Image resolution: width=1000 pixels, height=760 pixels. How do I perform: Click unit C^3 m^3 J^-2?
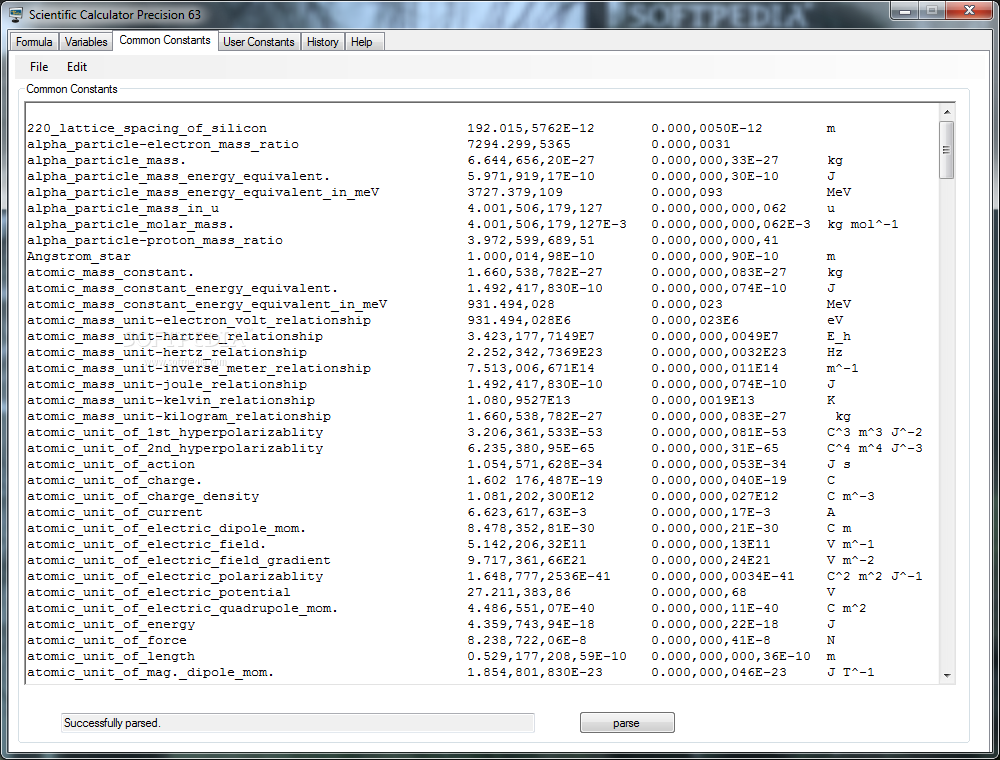[874, 432]
